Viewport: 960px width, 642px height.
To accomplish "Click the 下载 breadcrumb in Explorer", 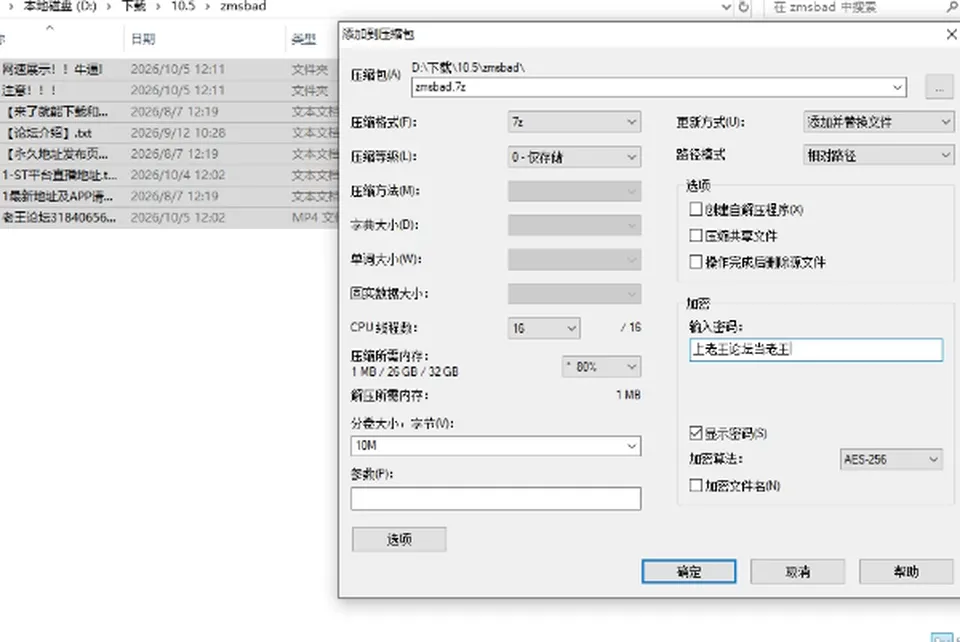I will click(x=133, y=6).
